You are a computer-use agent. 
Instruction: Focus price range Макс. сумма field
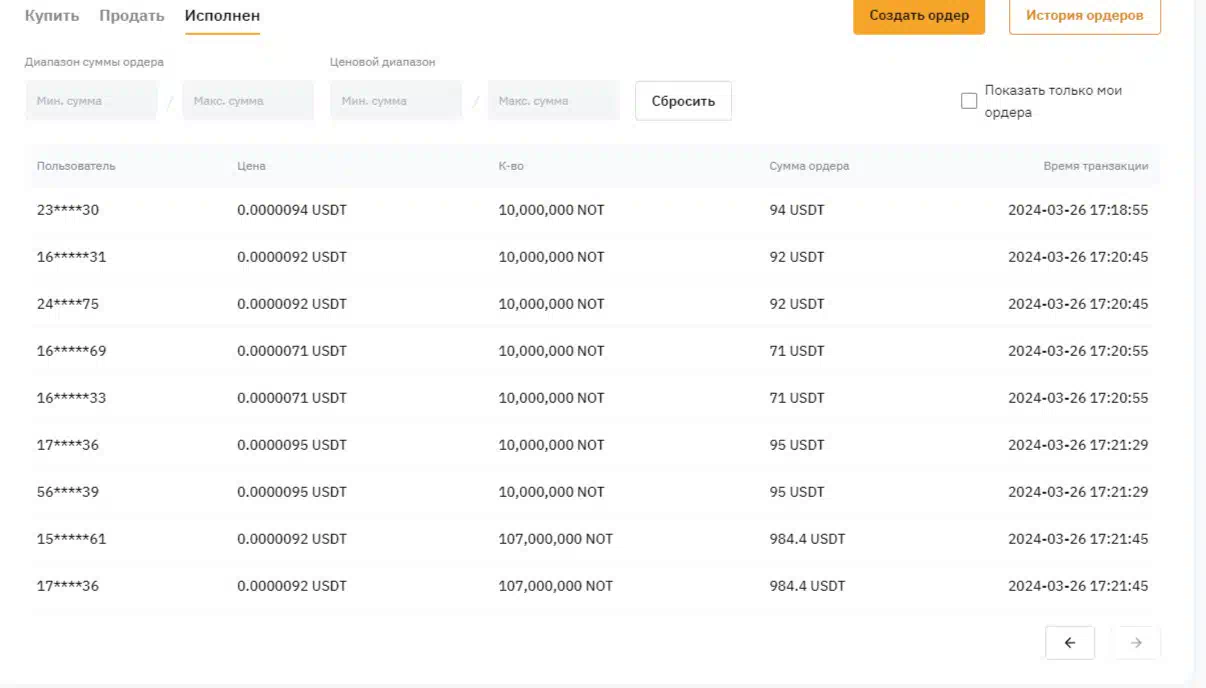554,101
